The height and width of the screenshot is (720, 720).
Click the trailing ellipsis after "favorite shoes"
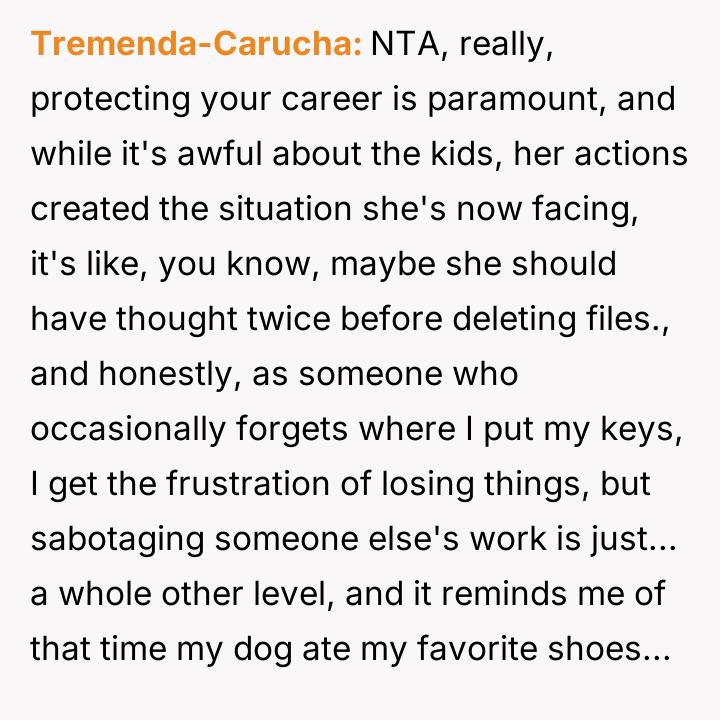pyautogui.click(x=658, y=650)
